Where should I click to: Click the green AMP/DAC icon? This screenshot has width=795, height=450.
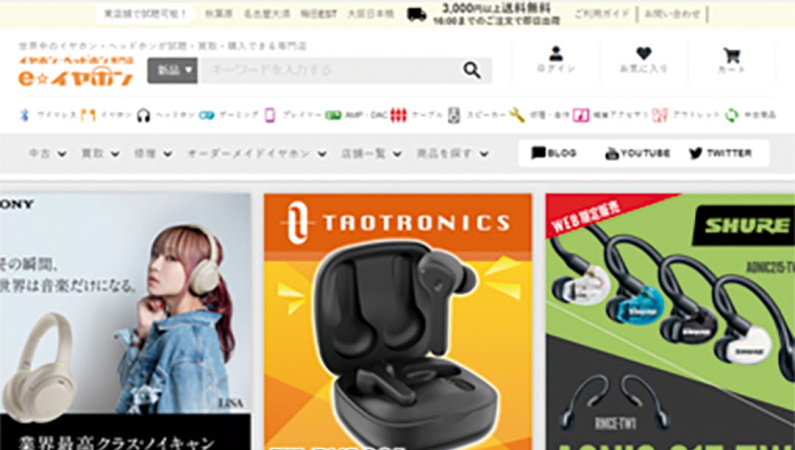(333, 116)
